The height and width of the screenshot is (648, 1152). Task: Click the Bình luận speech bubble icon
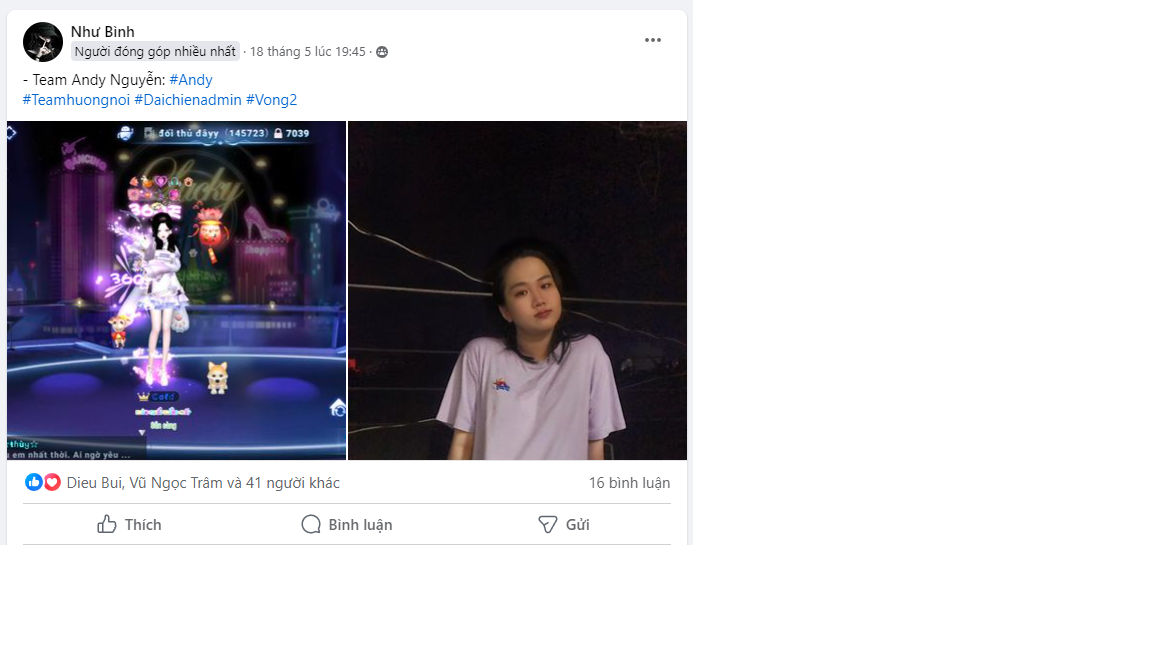(x=311, y=525)
